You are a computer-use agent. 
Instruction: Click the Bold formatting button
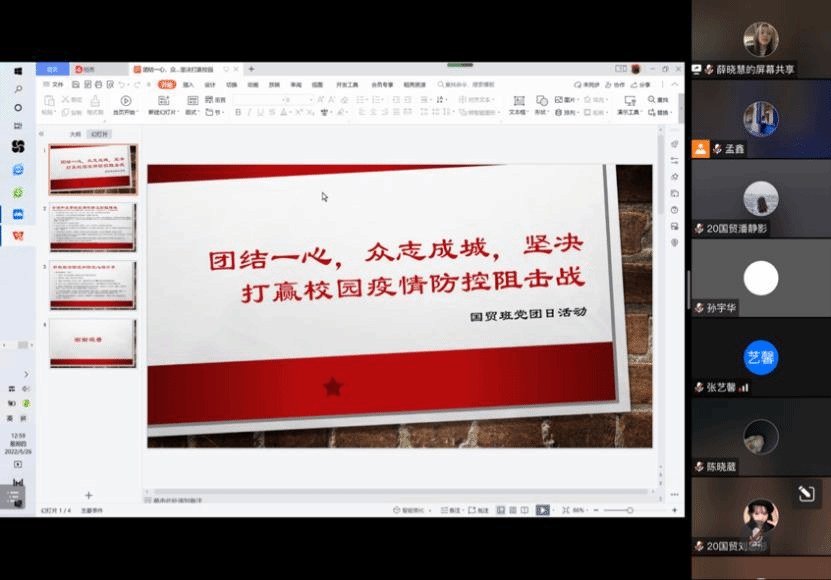click(x=237, y=113)
